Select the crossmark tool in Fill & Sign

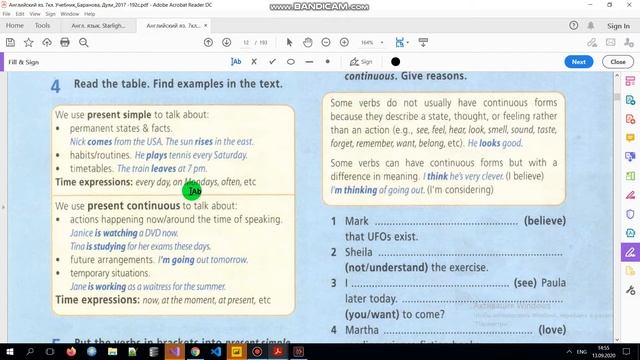pos(254,62)
